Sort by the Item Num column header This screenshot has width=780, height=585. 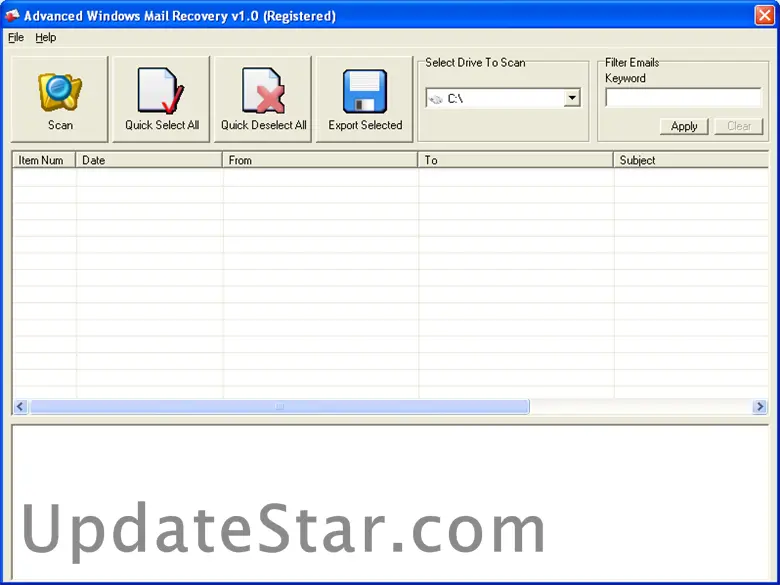(x=44, y=160)
